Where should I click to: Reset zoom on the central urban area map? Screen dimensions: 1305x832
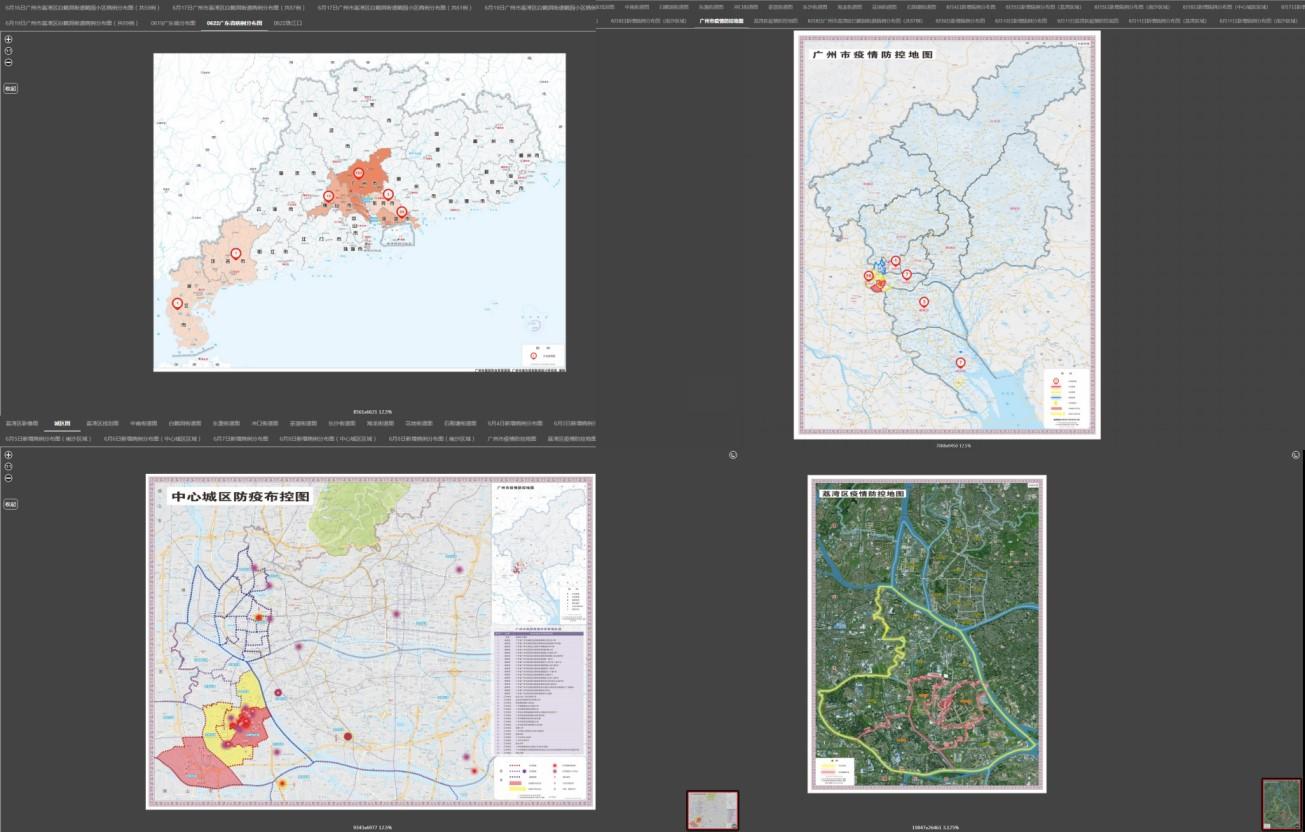tap(9, 467)
